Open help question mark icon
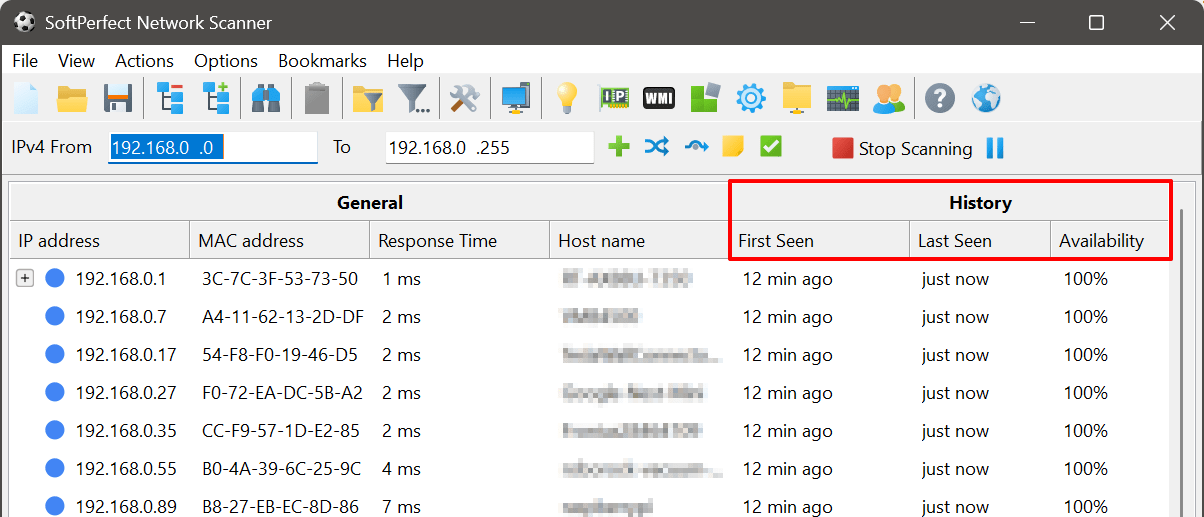This screenshot has height=517, width=1204. point(940,98)
